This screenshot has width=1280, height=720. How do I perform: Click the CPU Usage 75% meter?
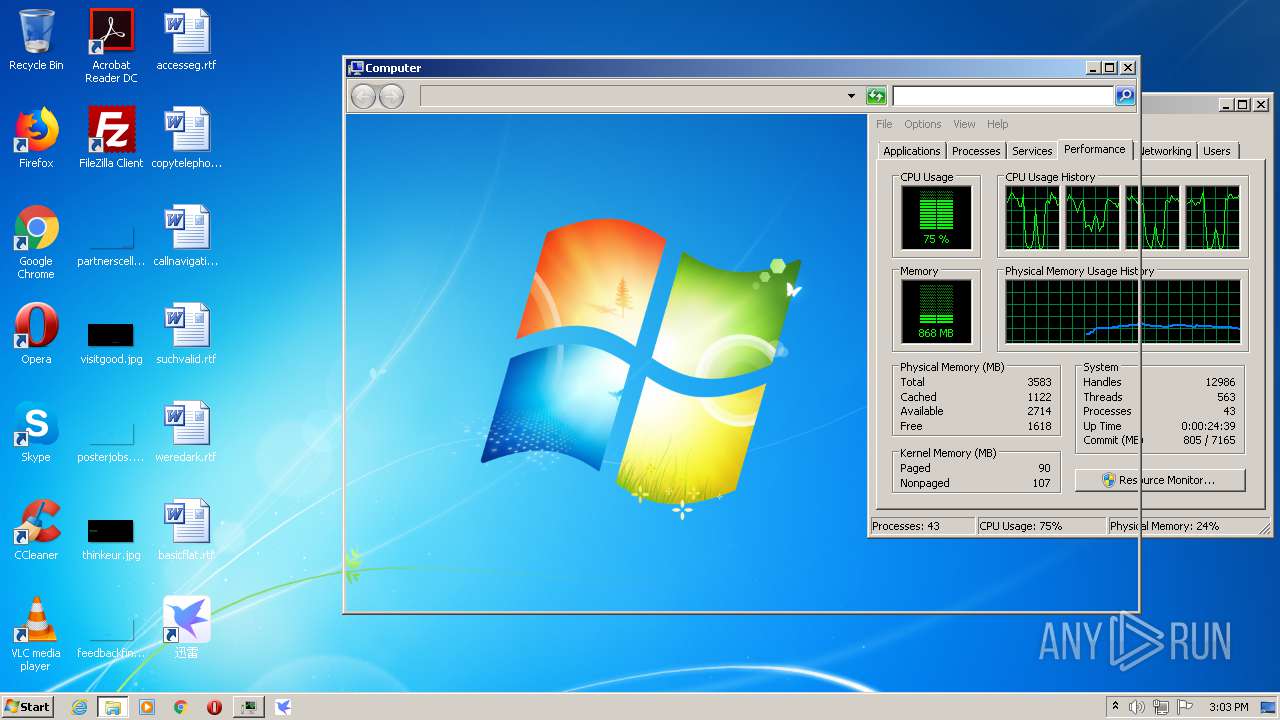click(936, 217)
